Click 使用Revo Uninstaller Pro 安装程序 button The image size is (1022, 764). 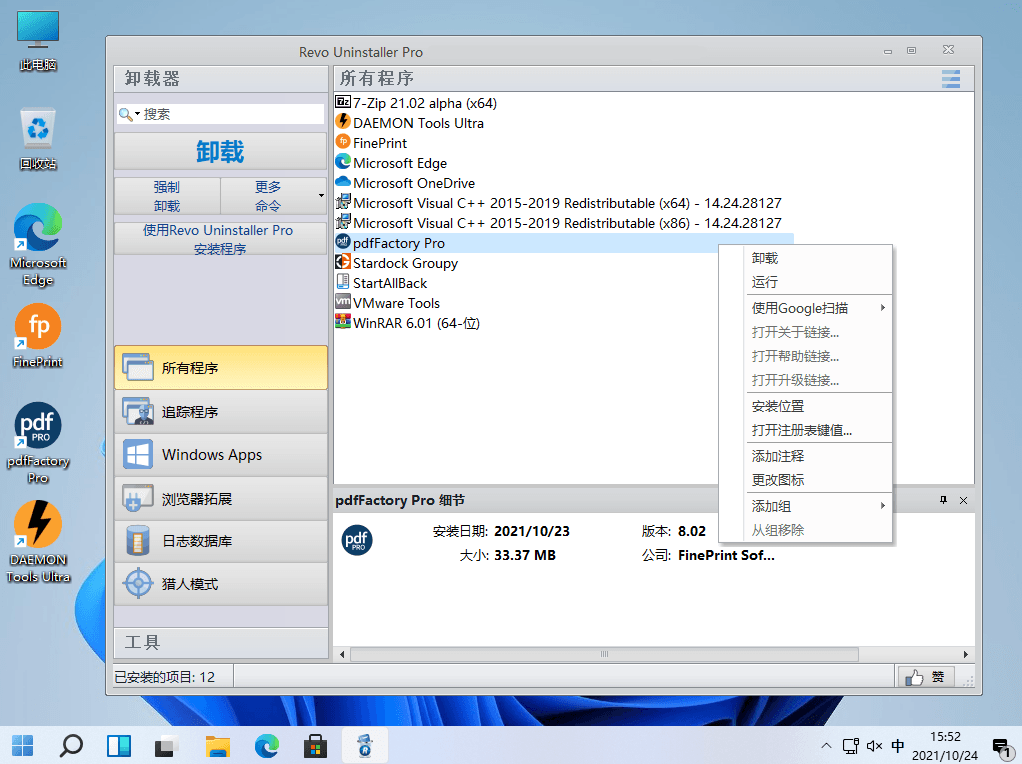[220, 239]
